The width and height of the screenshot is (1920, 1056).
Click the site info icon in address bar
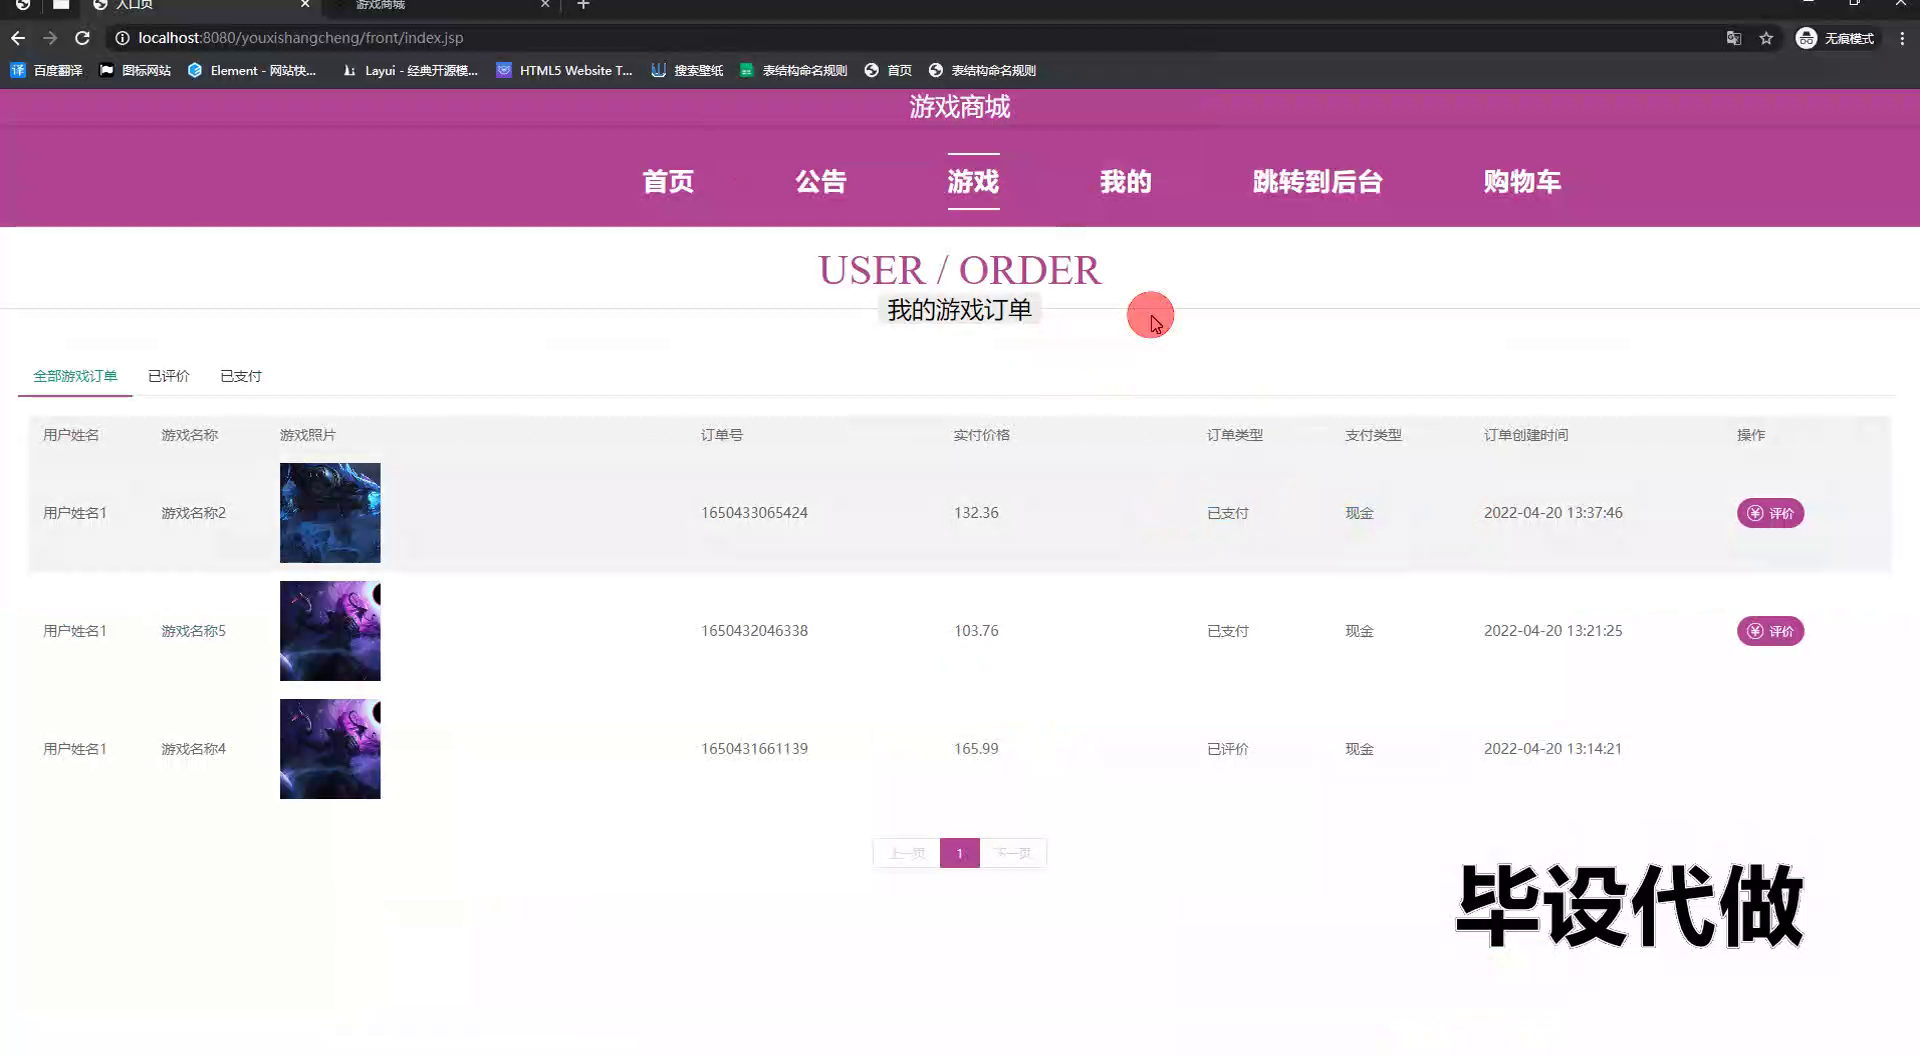122,38
